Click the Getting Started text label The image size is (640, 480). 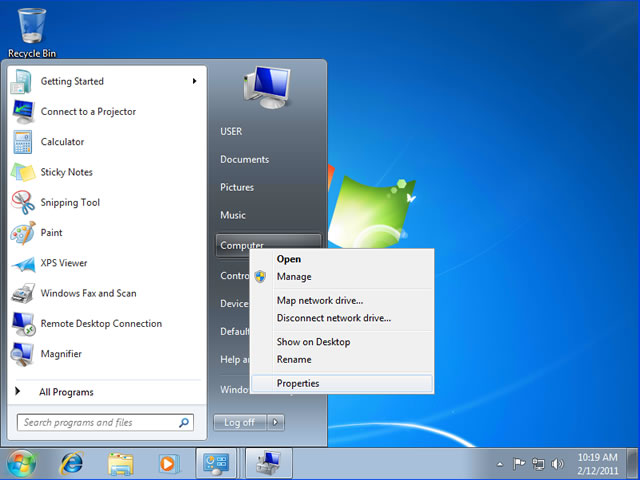pos(72,82)
